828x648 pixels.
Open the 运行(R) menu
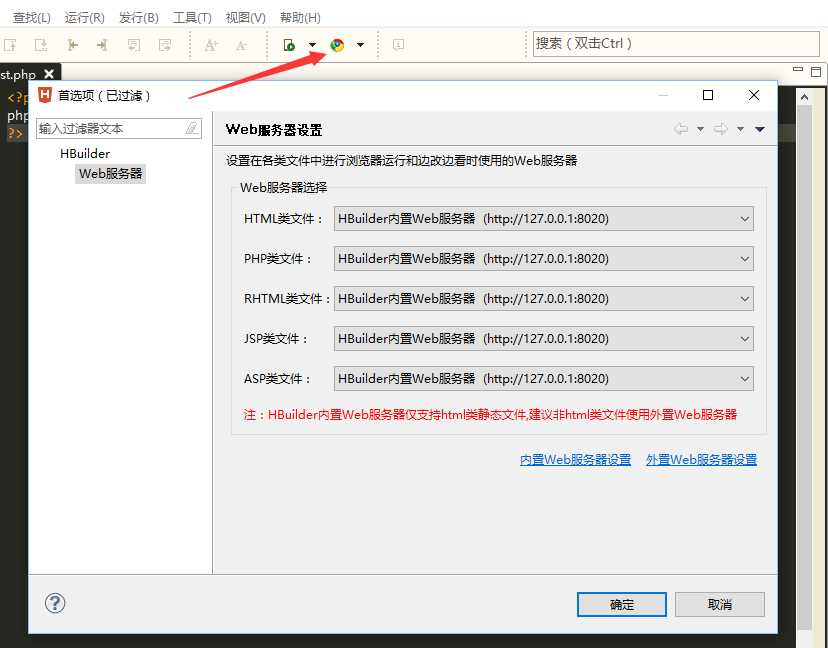84,17
